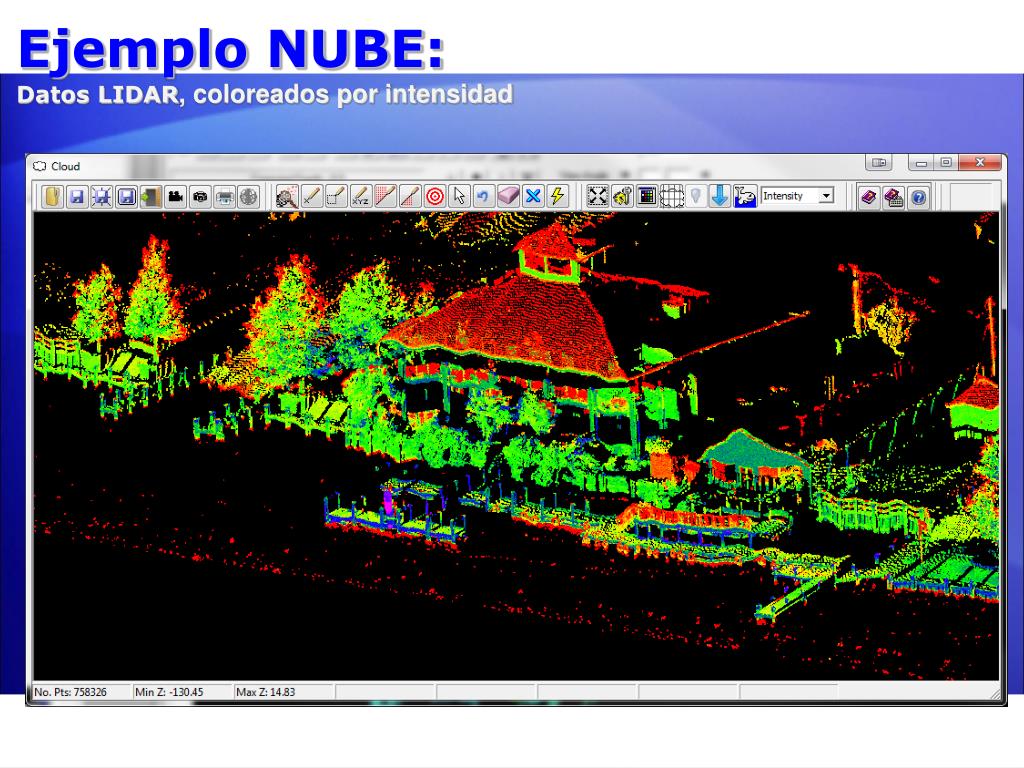Click the Cloud window title icon
1024x768 pixels.
click(40, 166)
